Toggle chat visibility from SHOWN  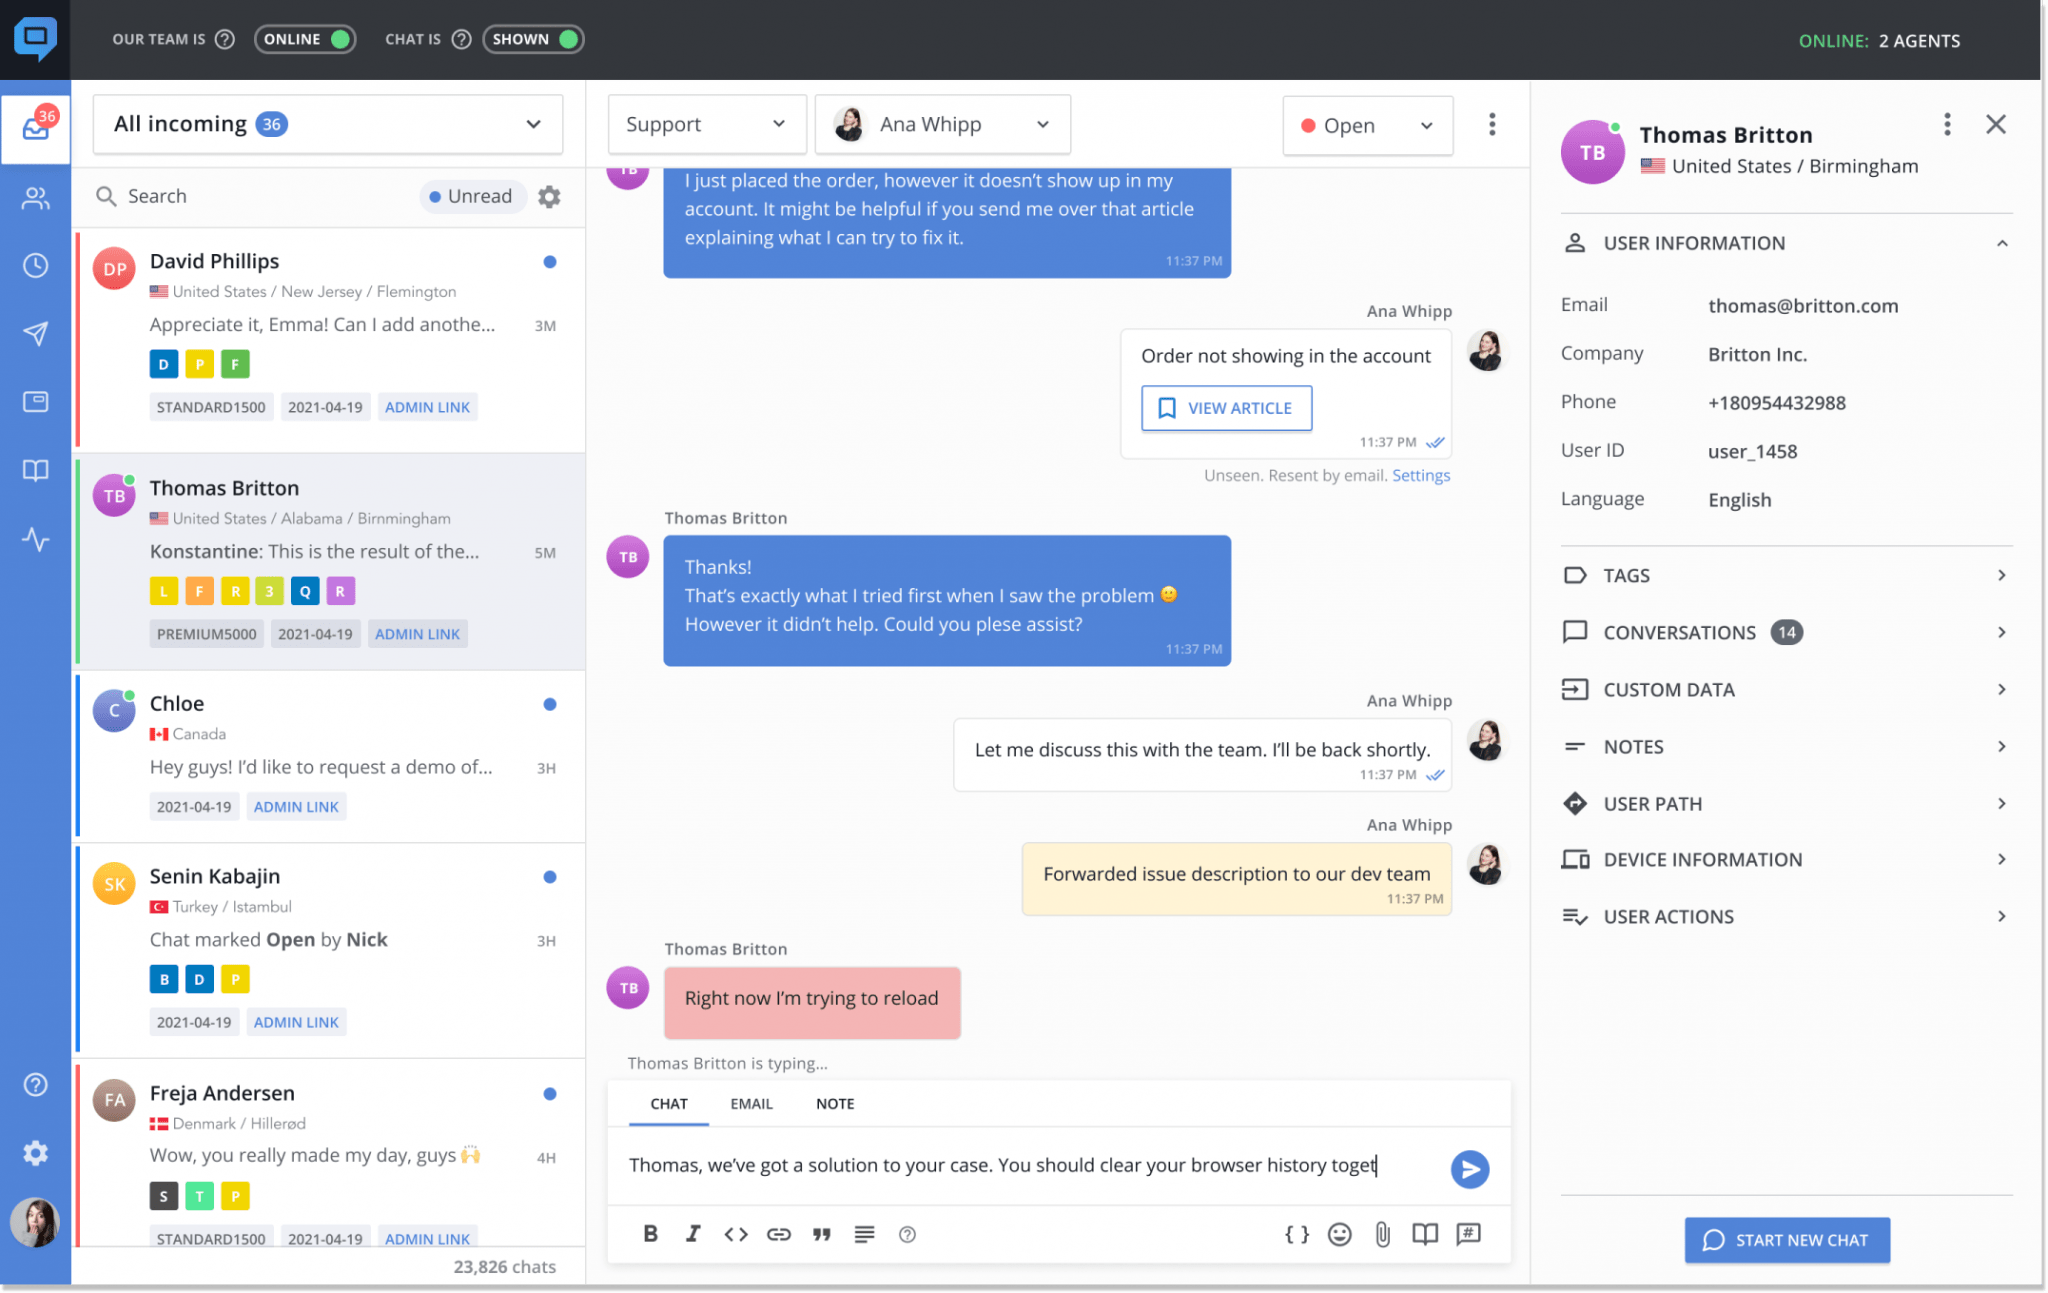(x=533, y=39)
